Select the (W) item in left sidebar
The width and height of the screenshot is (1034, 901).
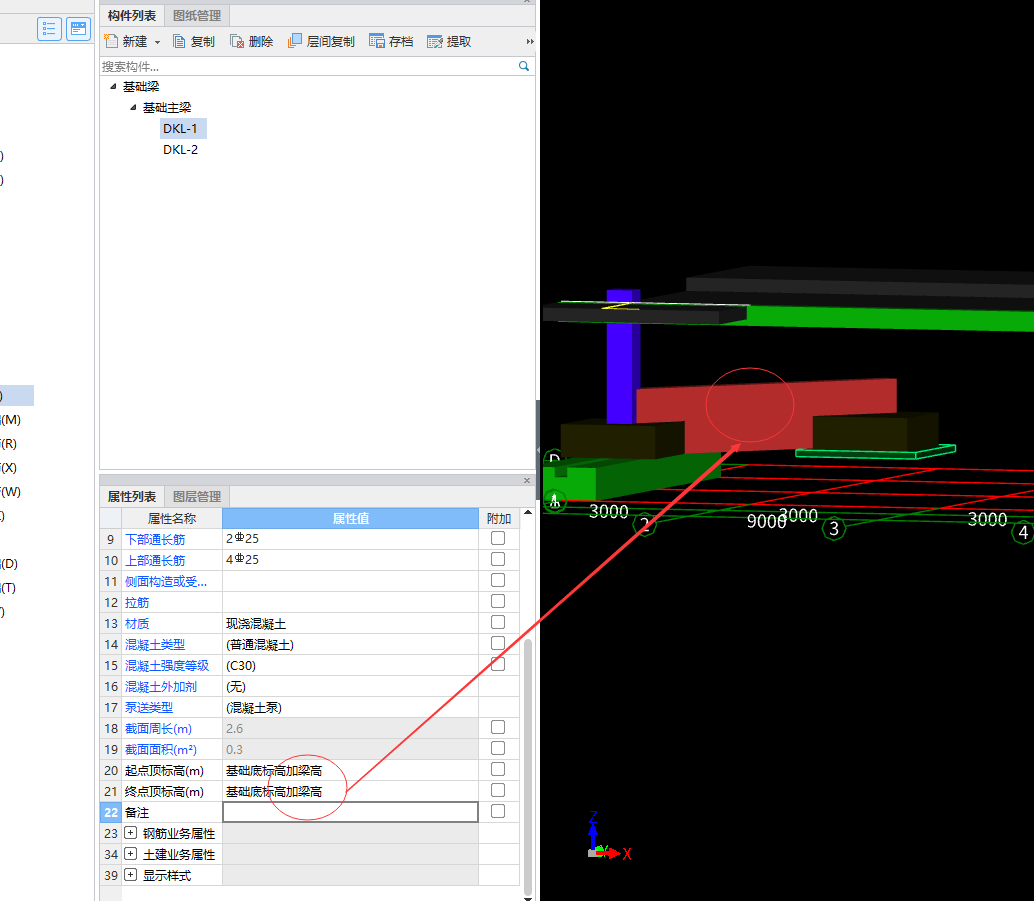click(11, 492)
